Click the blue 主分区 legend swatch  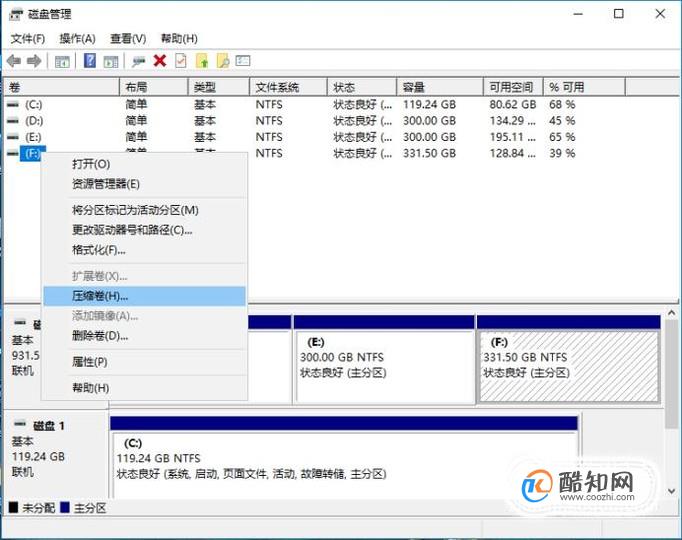click(65, 507)
